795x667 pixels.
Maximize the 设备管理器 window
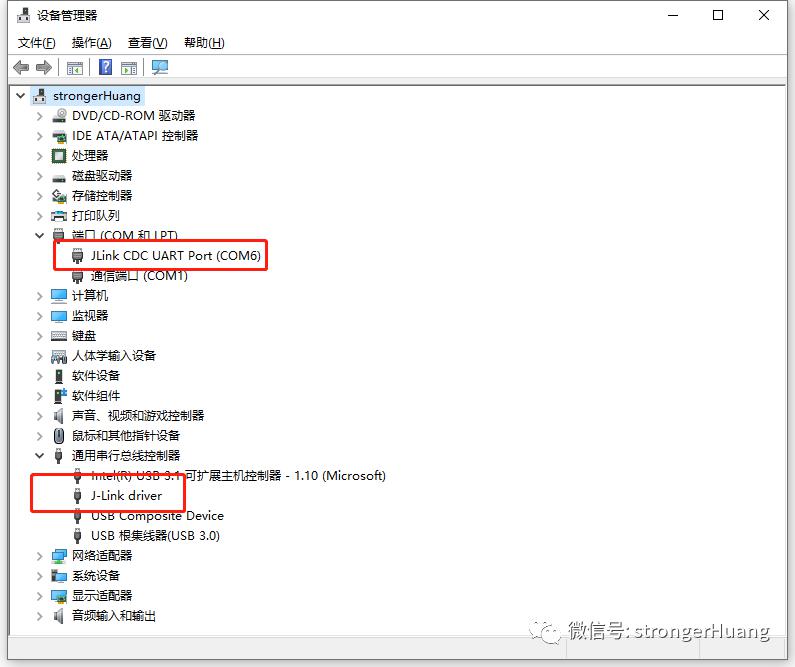718,15
